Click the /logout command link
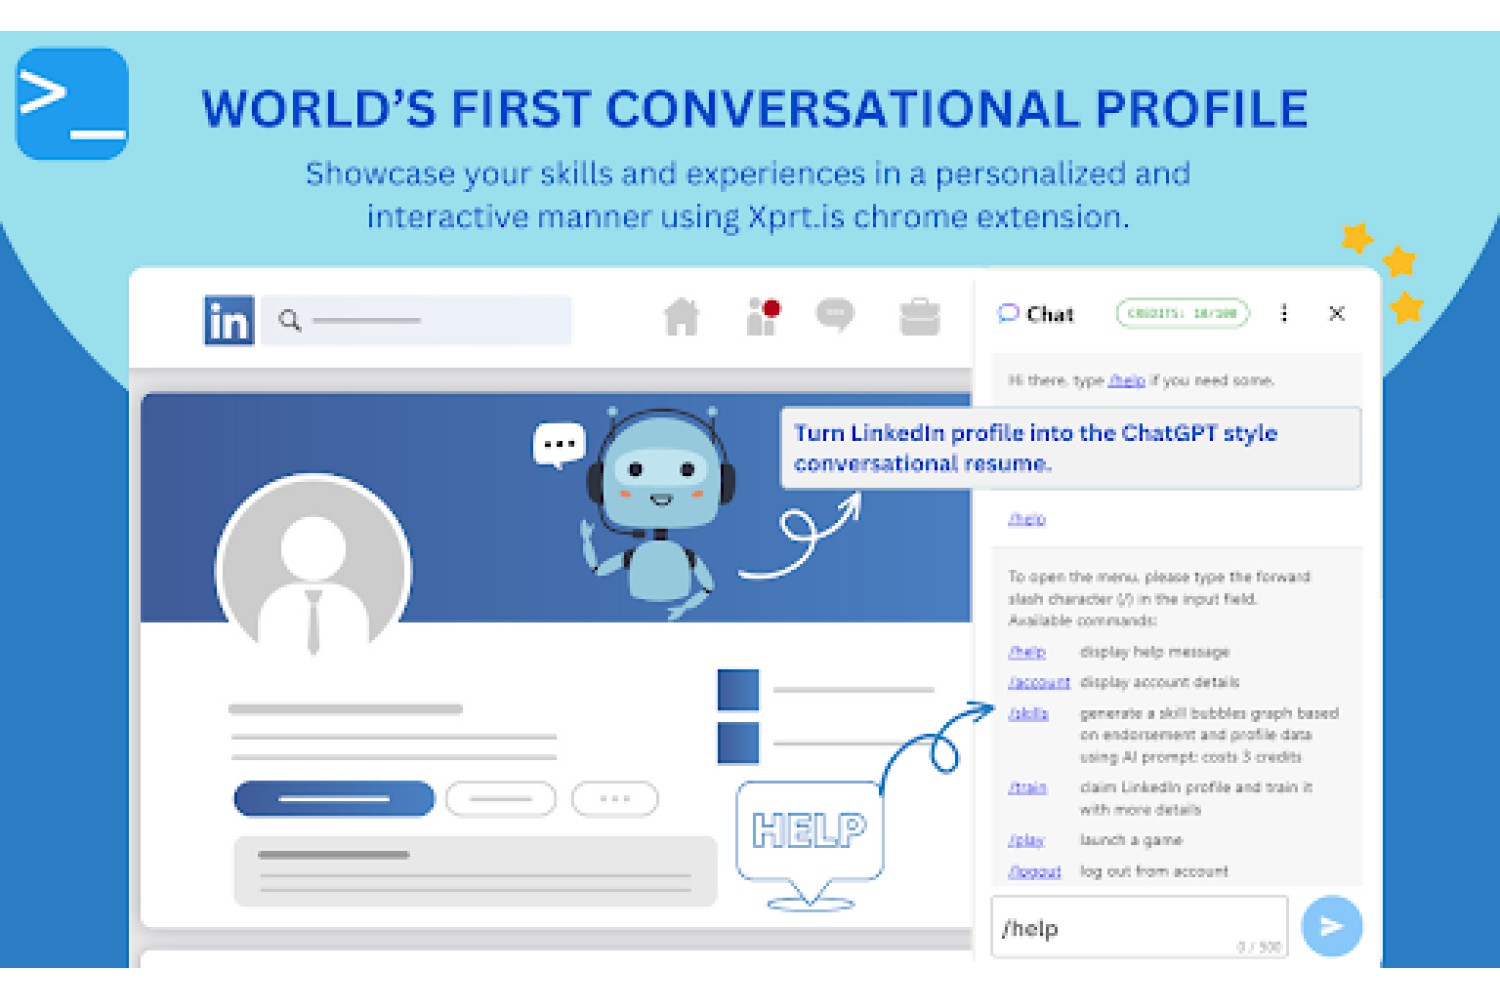Image resolution: width=1500 pixels, height=1000 pixels. (1035, 872)
